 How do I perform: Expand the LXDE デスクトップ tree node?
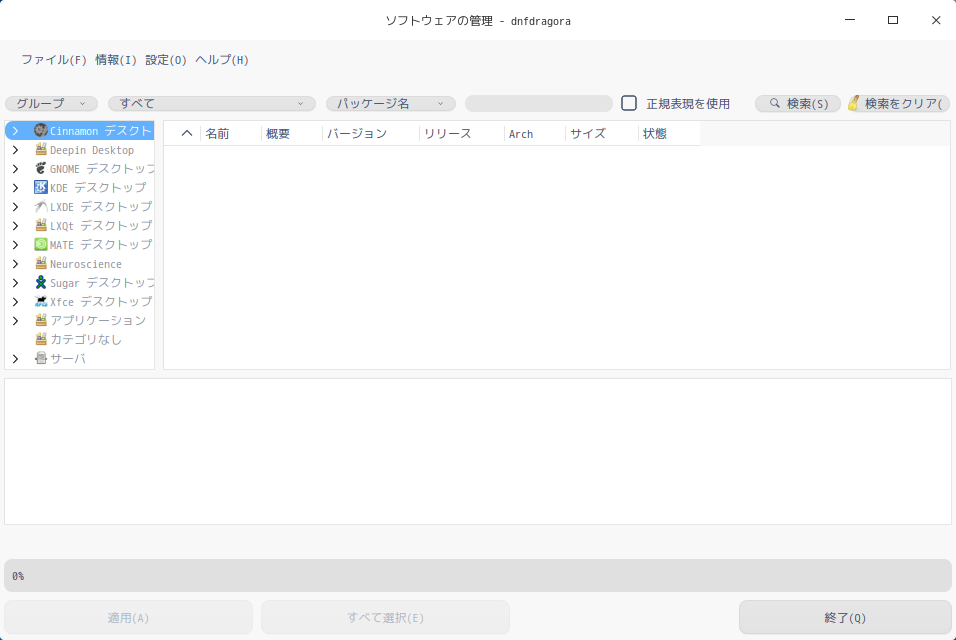[16, 207]
